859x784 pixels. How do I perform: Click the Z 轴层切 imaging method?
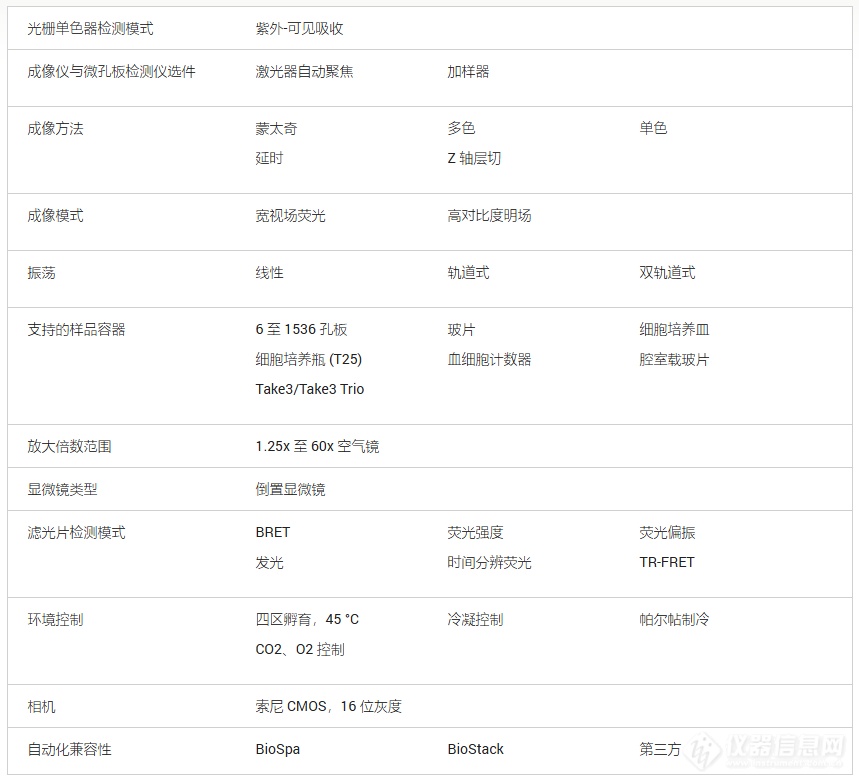(474, 158)
